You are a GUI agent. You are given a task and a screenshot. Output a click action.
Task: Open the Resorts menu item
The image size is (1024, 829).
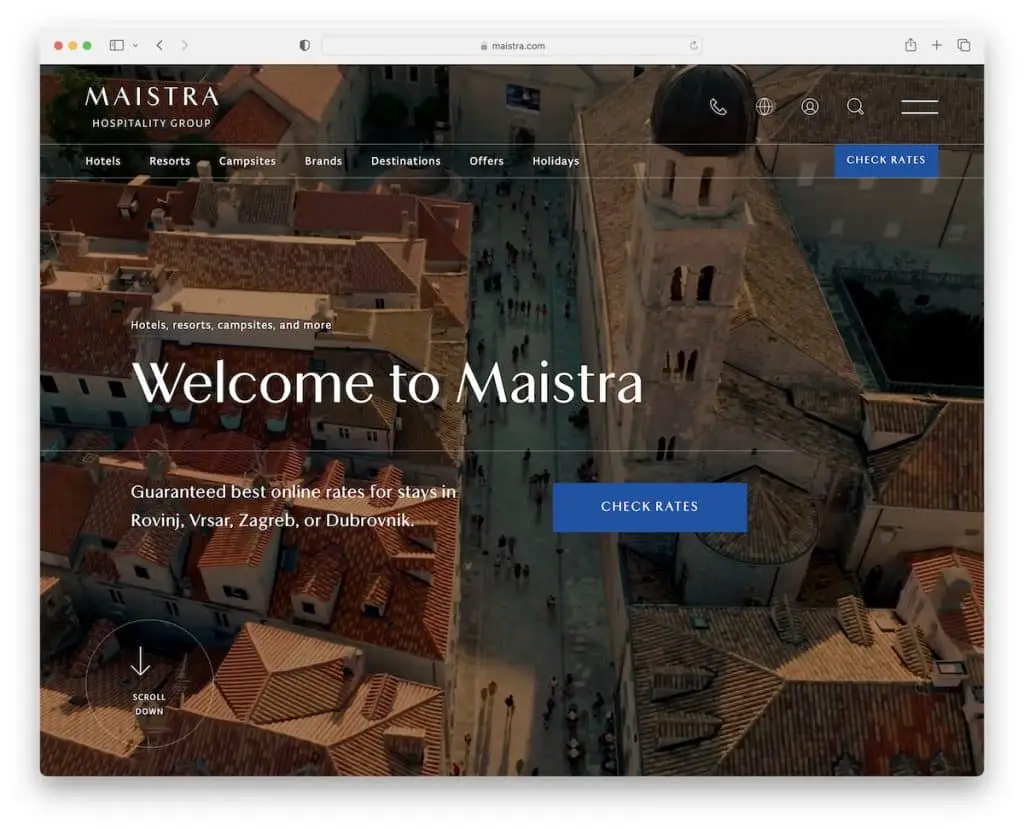point(170,161)
